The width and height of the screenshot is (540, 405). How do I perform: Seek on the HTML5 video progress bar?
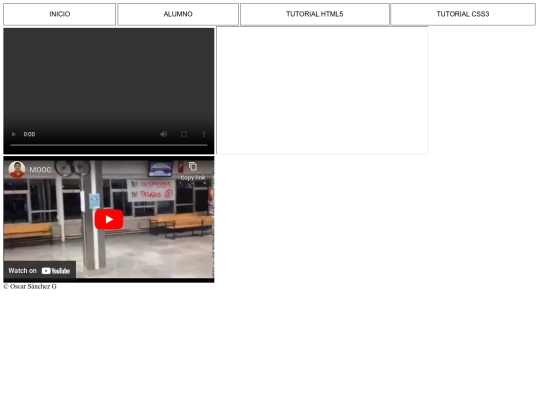click(109, 145)
